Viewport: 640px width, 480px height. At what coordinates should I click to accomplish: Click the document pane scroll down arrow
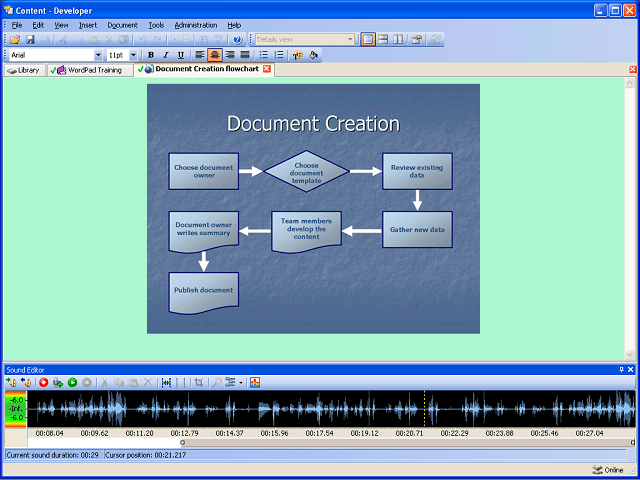click(x=630, y=355)
